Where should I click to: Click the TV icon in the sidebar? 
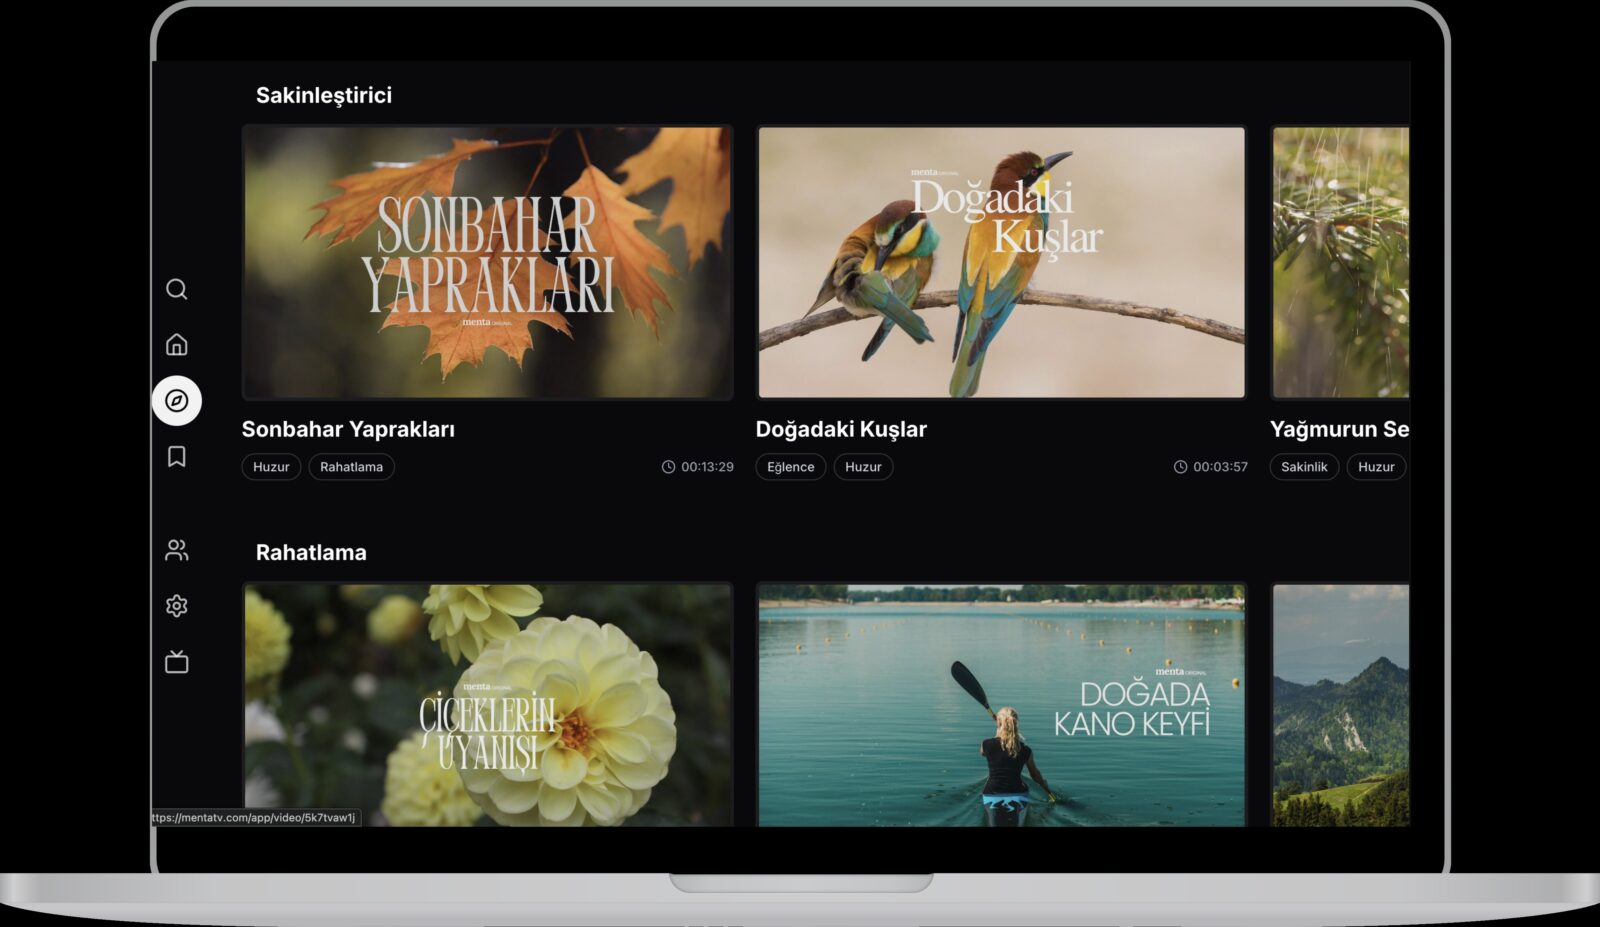[177, 662]
